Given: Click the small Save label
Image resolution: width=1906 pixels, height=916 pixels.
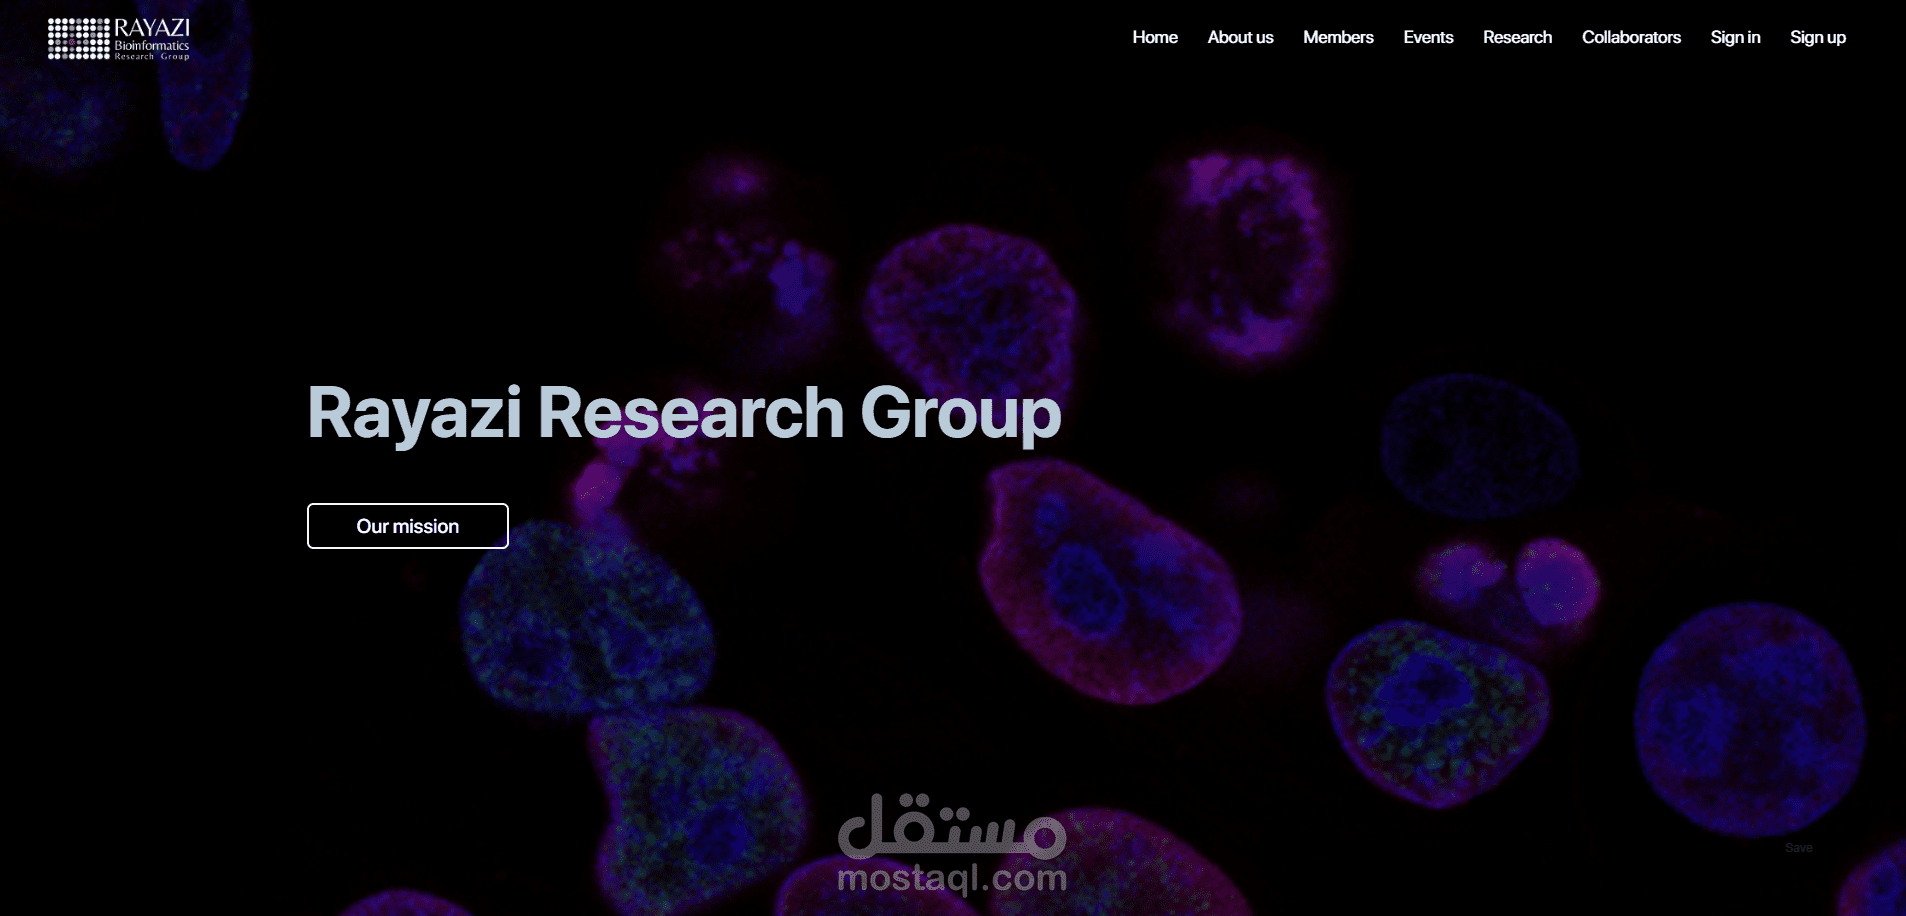Looking at the screenshot, I should click(x=1798, y=848).
